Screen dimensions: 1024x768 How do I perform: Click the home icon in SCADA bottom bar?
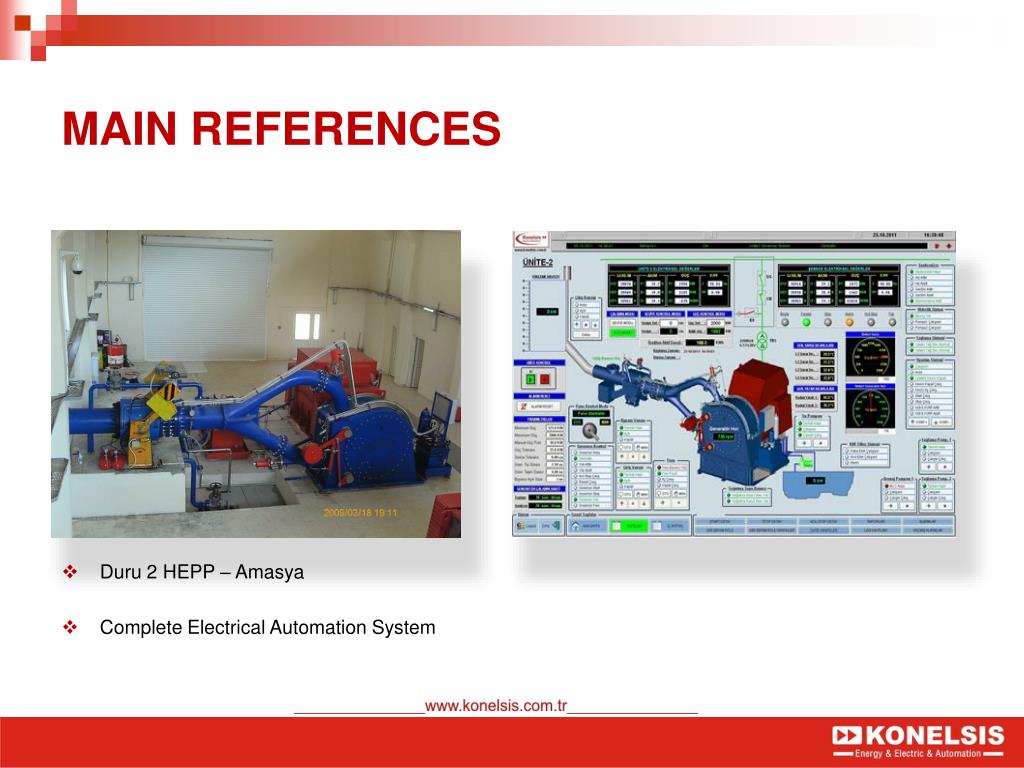(x=575, y=526)
